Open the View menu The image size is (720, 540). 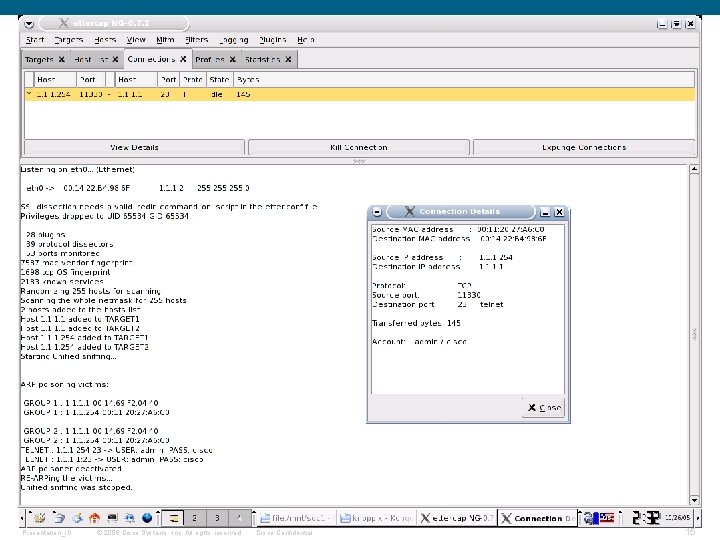coord(136,40)
